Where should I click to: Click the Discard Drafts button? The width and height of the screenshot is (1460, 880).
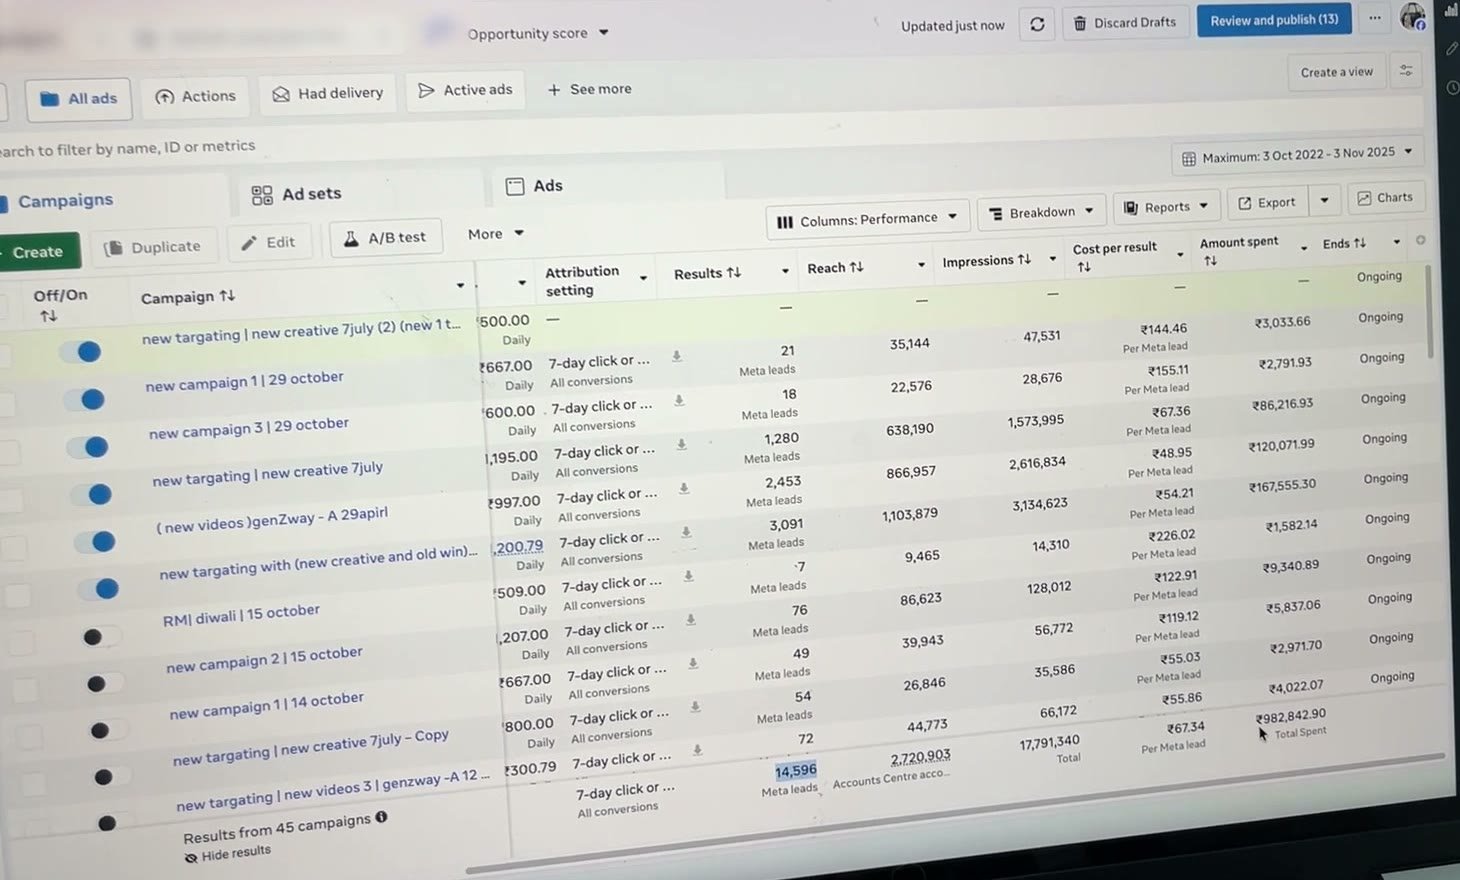click(x=1125, y=22)
